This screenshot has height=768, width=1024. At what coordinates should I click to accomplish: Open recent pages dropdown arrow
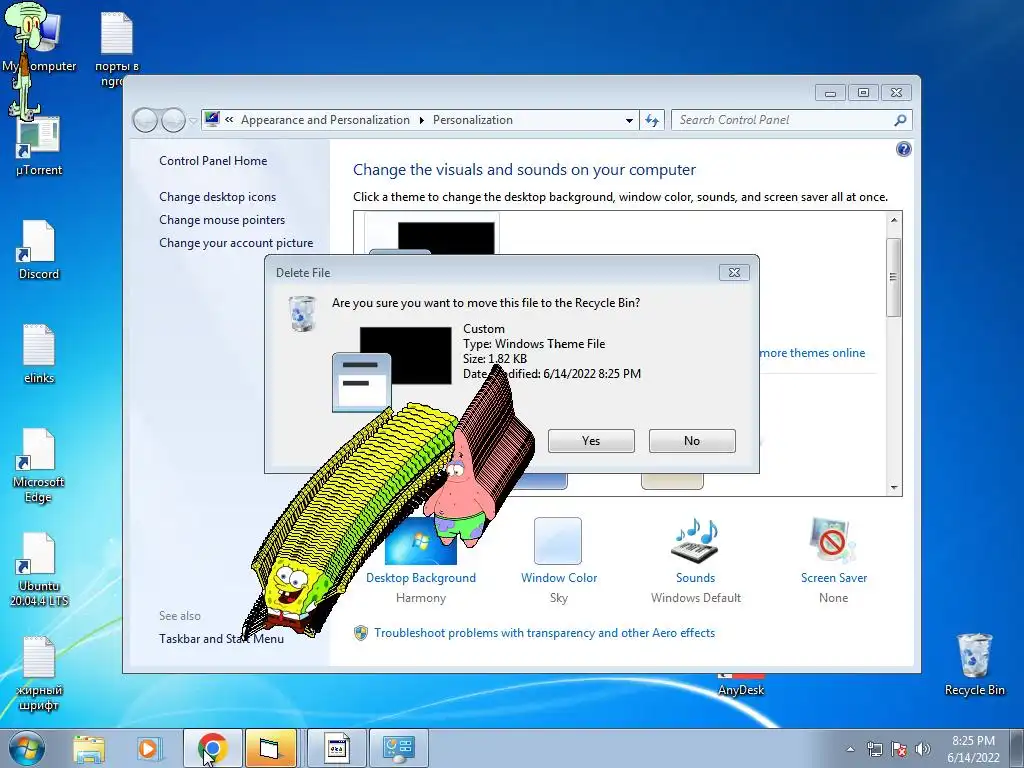coord(193,121)
